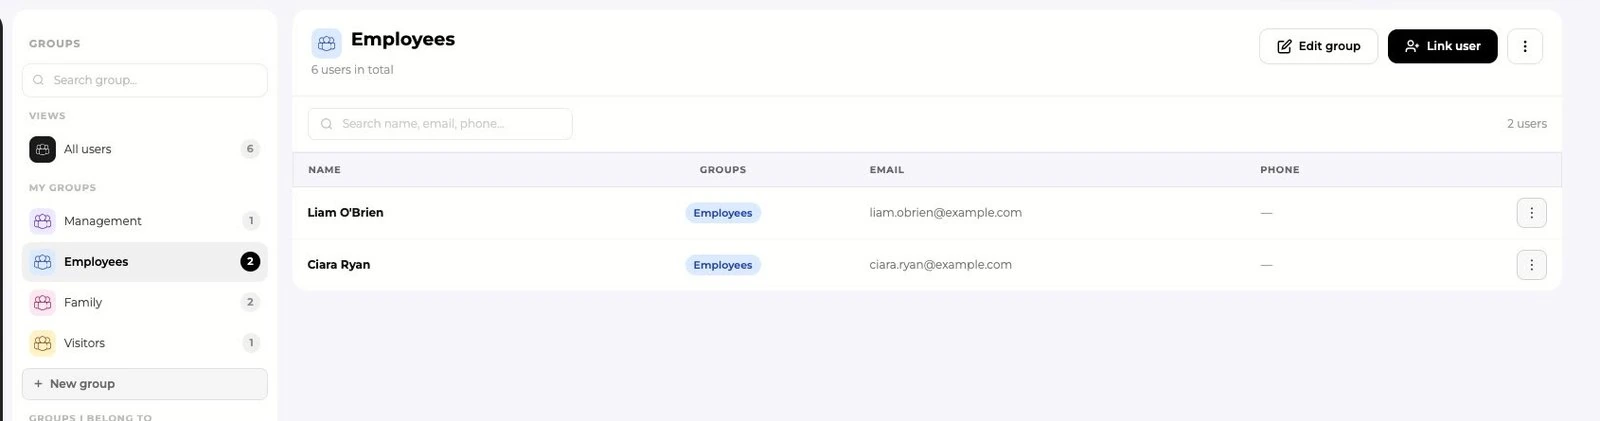
Task: Click the VIEWS section label
Action: click(47, 116)
